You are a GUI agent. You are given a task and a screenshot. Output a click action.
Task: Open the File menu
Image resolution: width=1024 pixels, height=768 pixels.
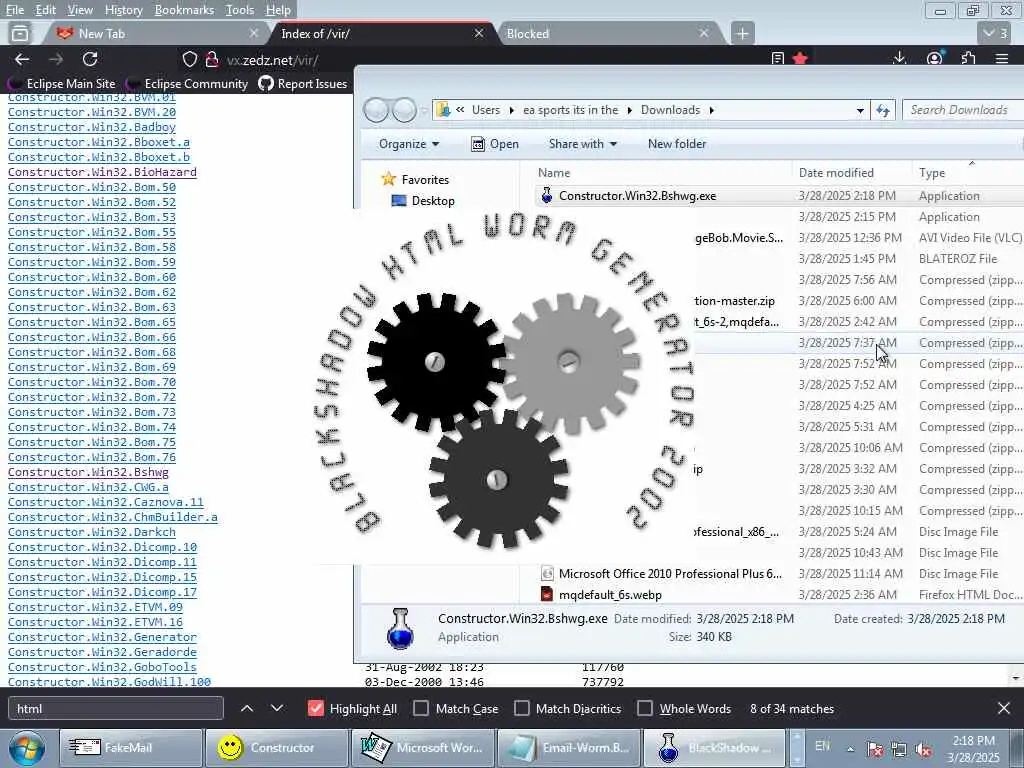(x=14, y=10)
